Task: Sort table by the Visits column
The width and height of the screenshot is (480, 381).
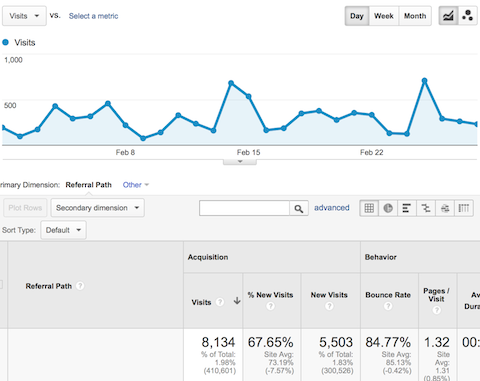Action: tap(201, 302)
